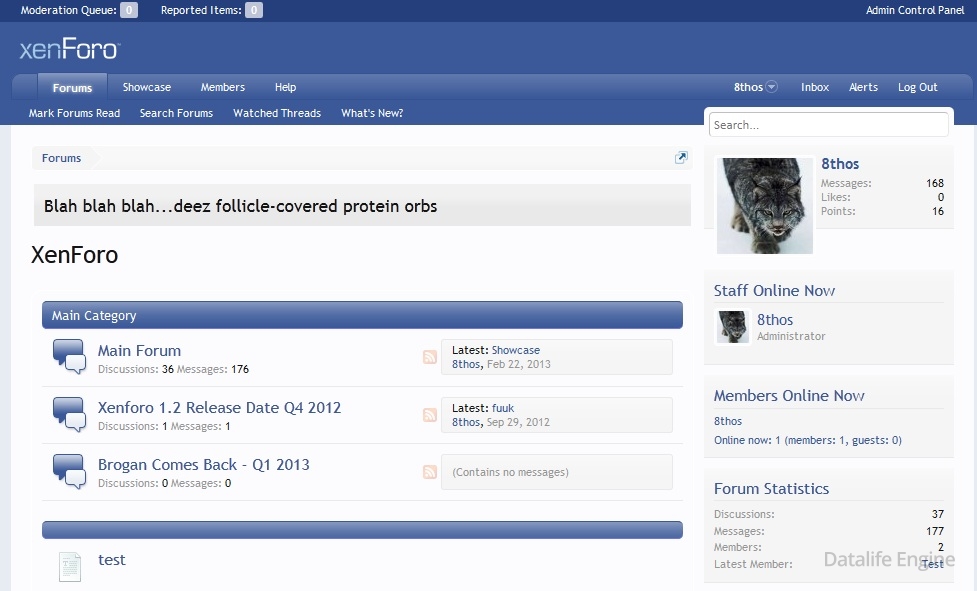
Task: Click the Forums breadcrumb
Action: pyautogui.click(x=61, y=158)
